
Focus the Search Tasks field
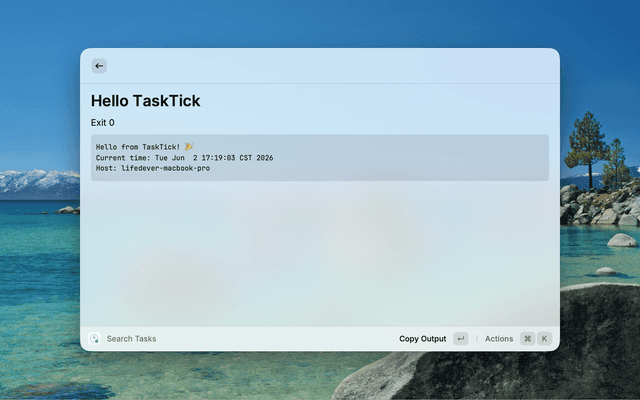tap(131, 339)
